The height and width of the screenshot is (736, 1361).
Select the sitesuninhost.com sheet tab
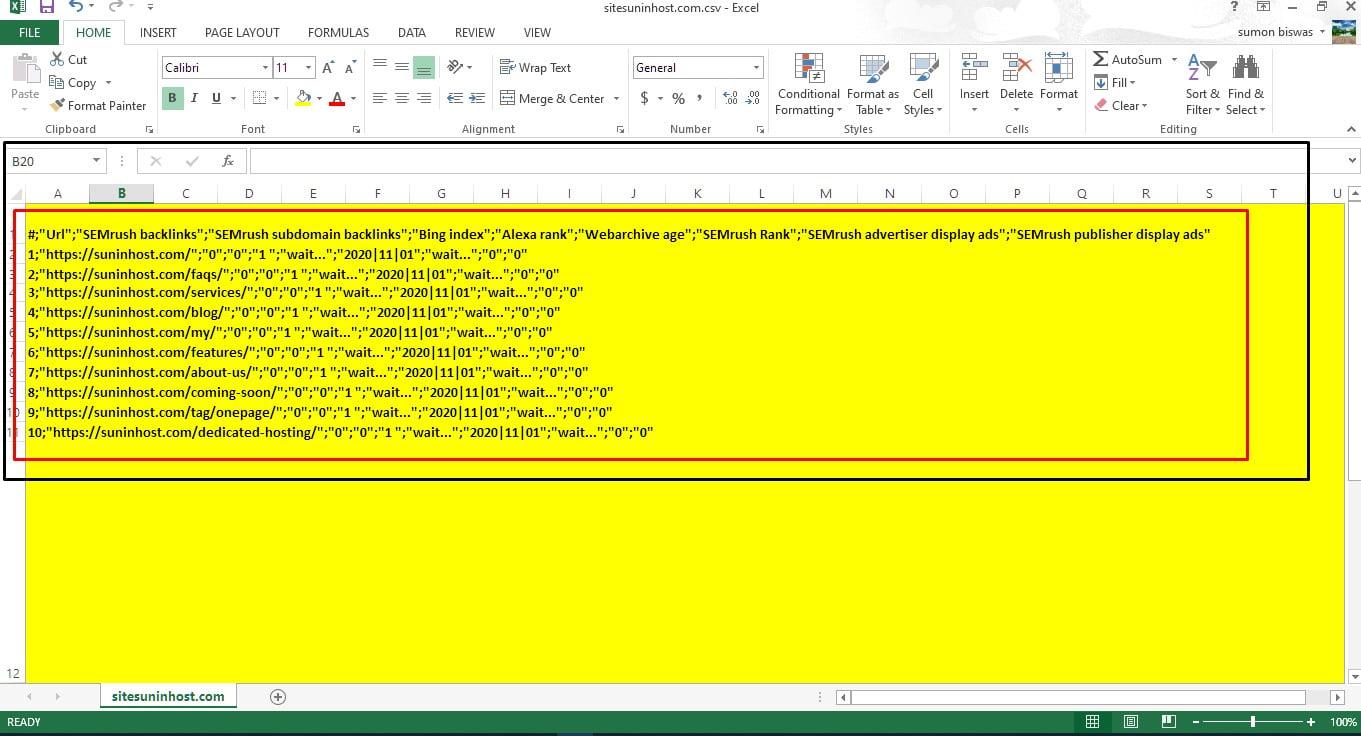[167, 694]
